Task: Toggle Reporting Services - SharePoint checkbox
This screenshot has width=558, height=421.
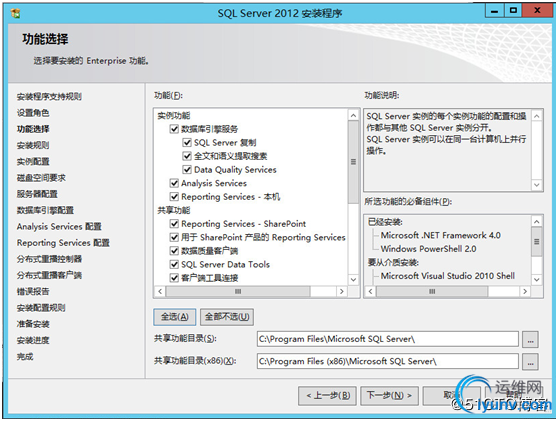Action: [x=174, y=224]
